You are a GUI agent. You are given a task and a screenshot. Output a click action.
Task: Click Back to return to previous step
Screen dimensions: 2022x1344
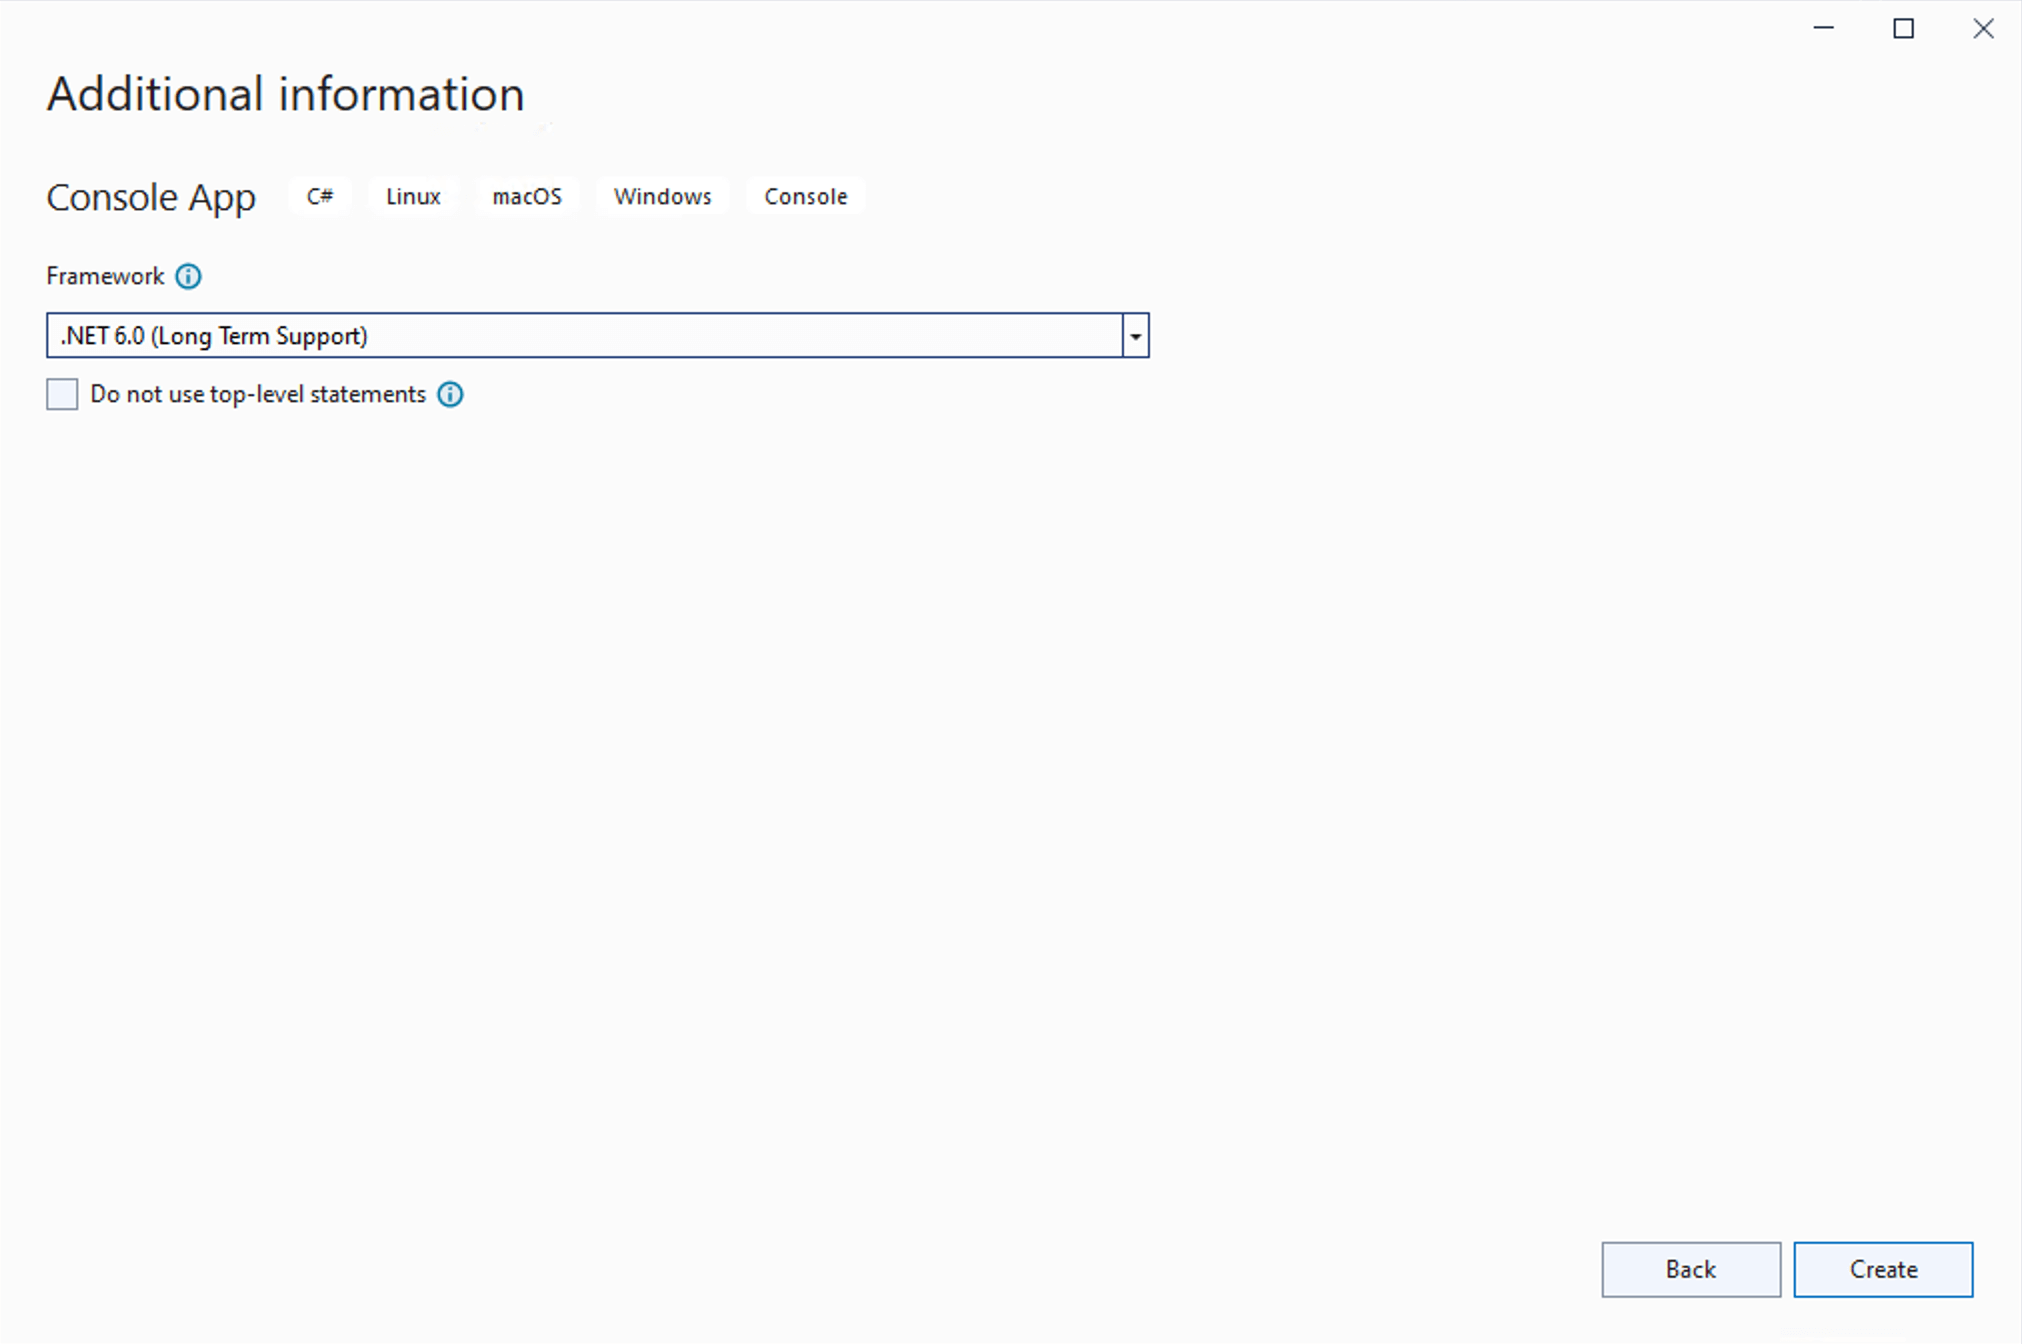click(1690, 1268)
